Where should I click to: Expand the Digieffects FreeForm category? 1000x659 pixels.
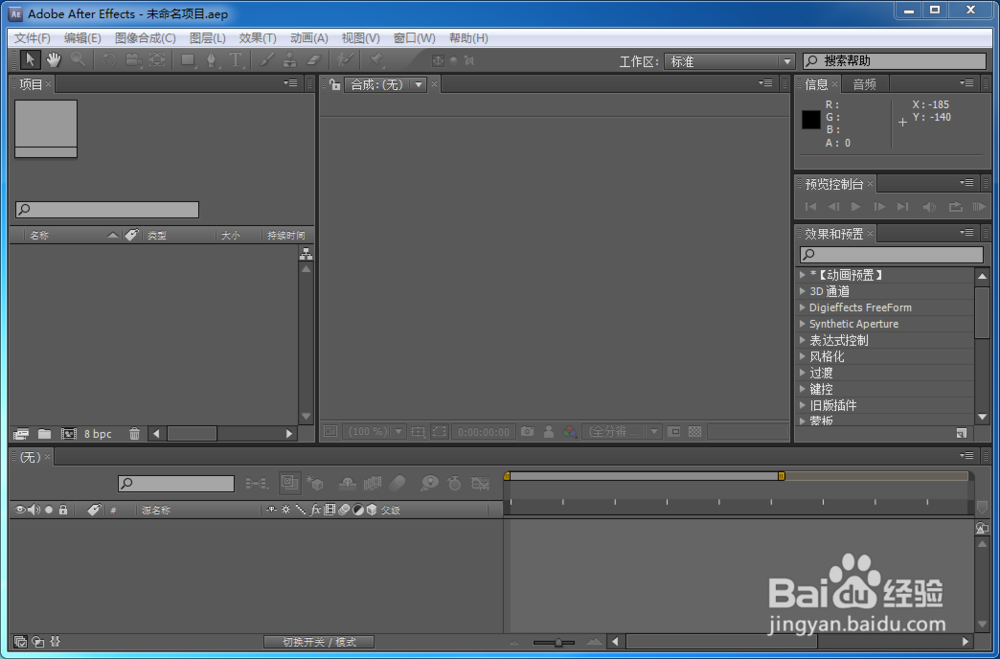pyautogui.click(x=802, y=307)
